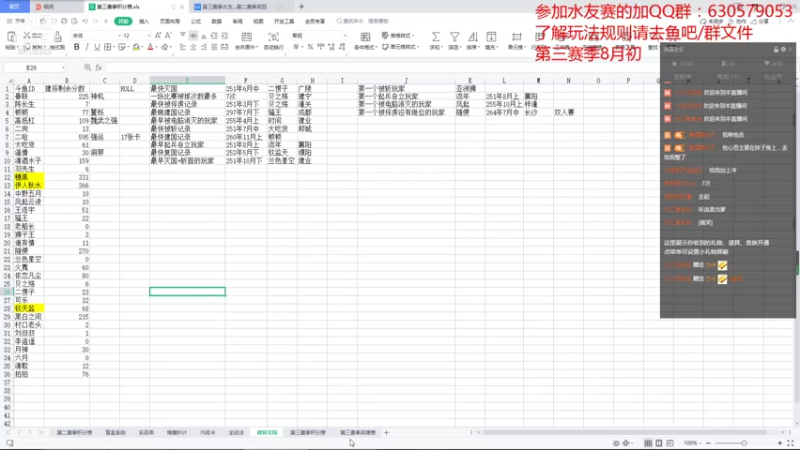
Task: Select the green Start ribbon tab
Action: pos(123,21)
